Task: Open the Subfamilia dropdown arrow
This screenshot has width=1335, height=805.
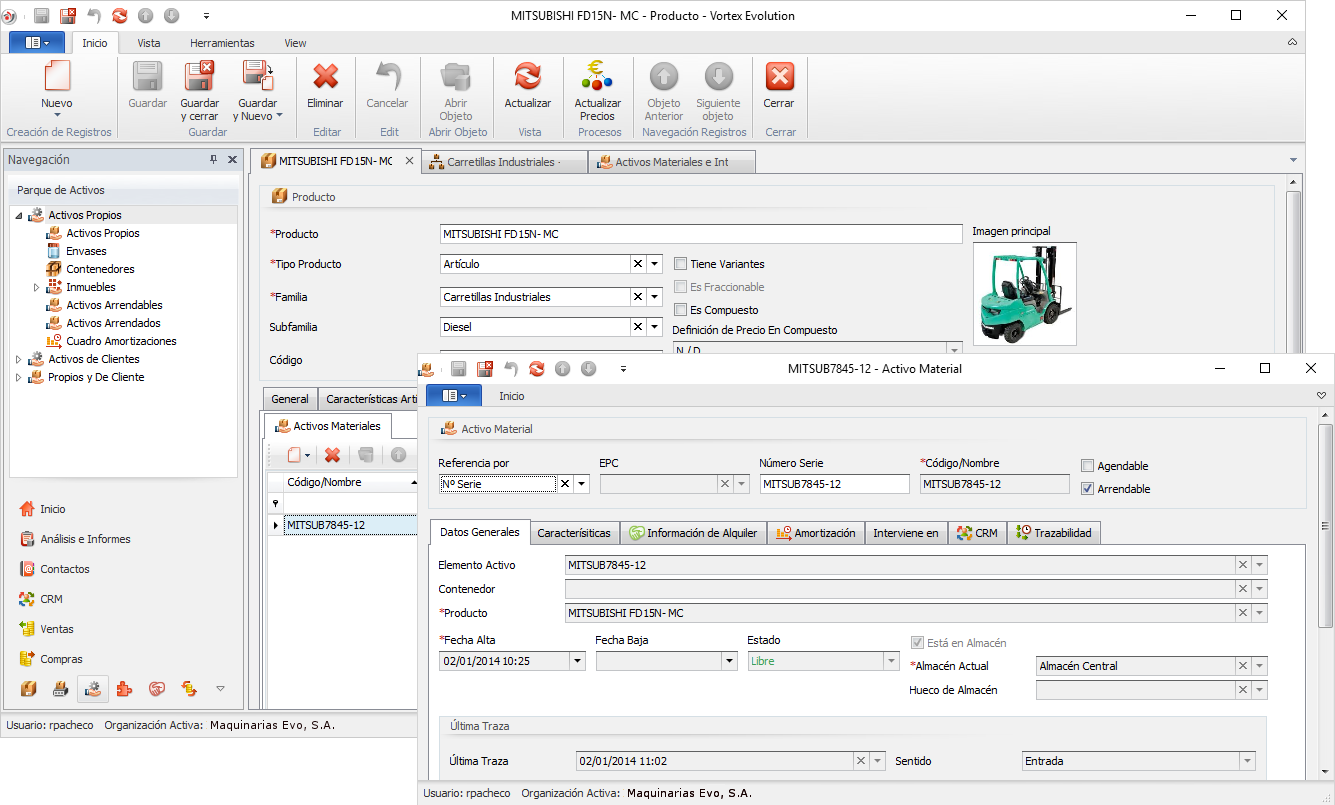Action: pos(655,327)
